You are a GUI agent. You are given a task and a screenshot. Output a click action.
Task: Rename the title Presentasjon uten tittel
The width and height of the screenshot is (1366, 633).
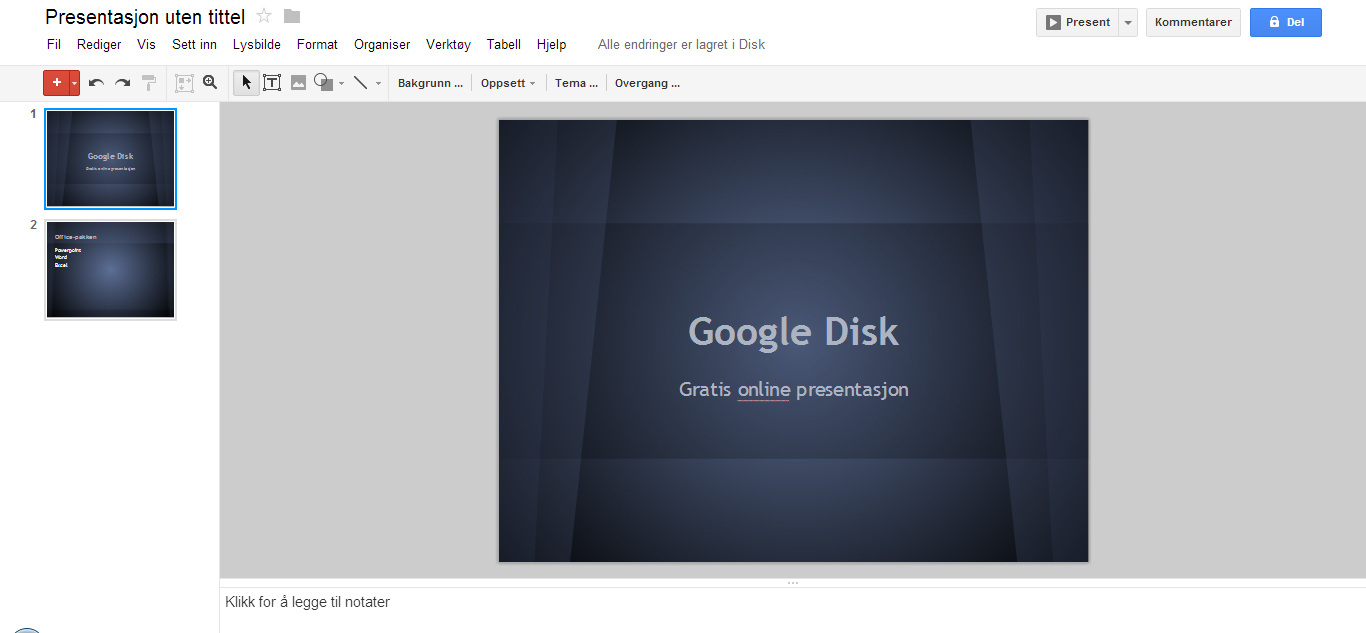145,17
